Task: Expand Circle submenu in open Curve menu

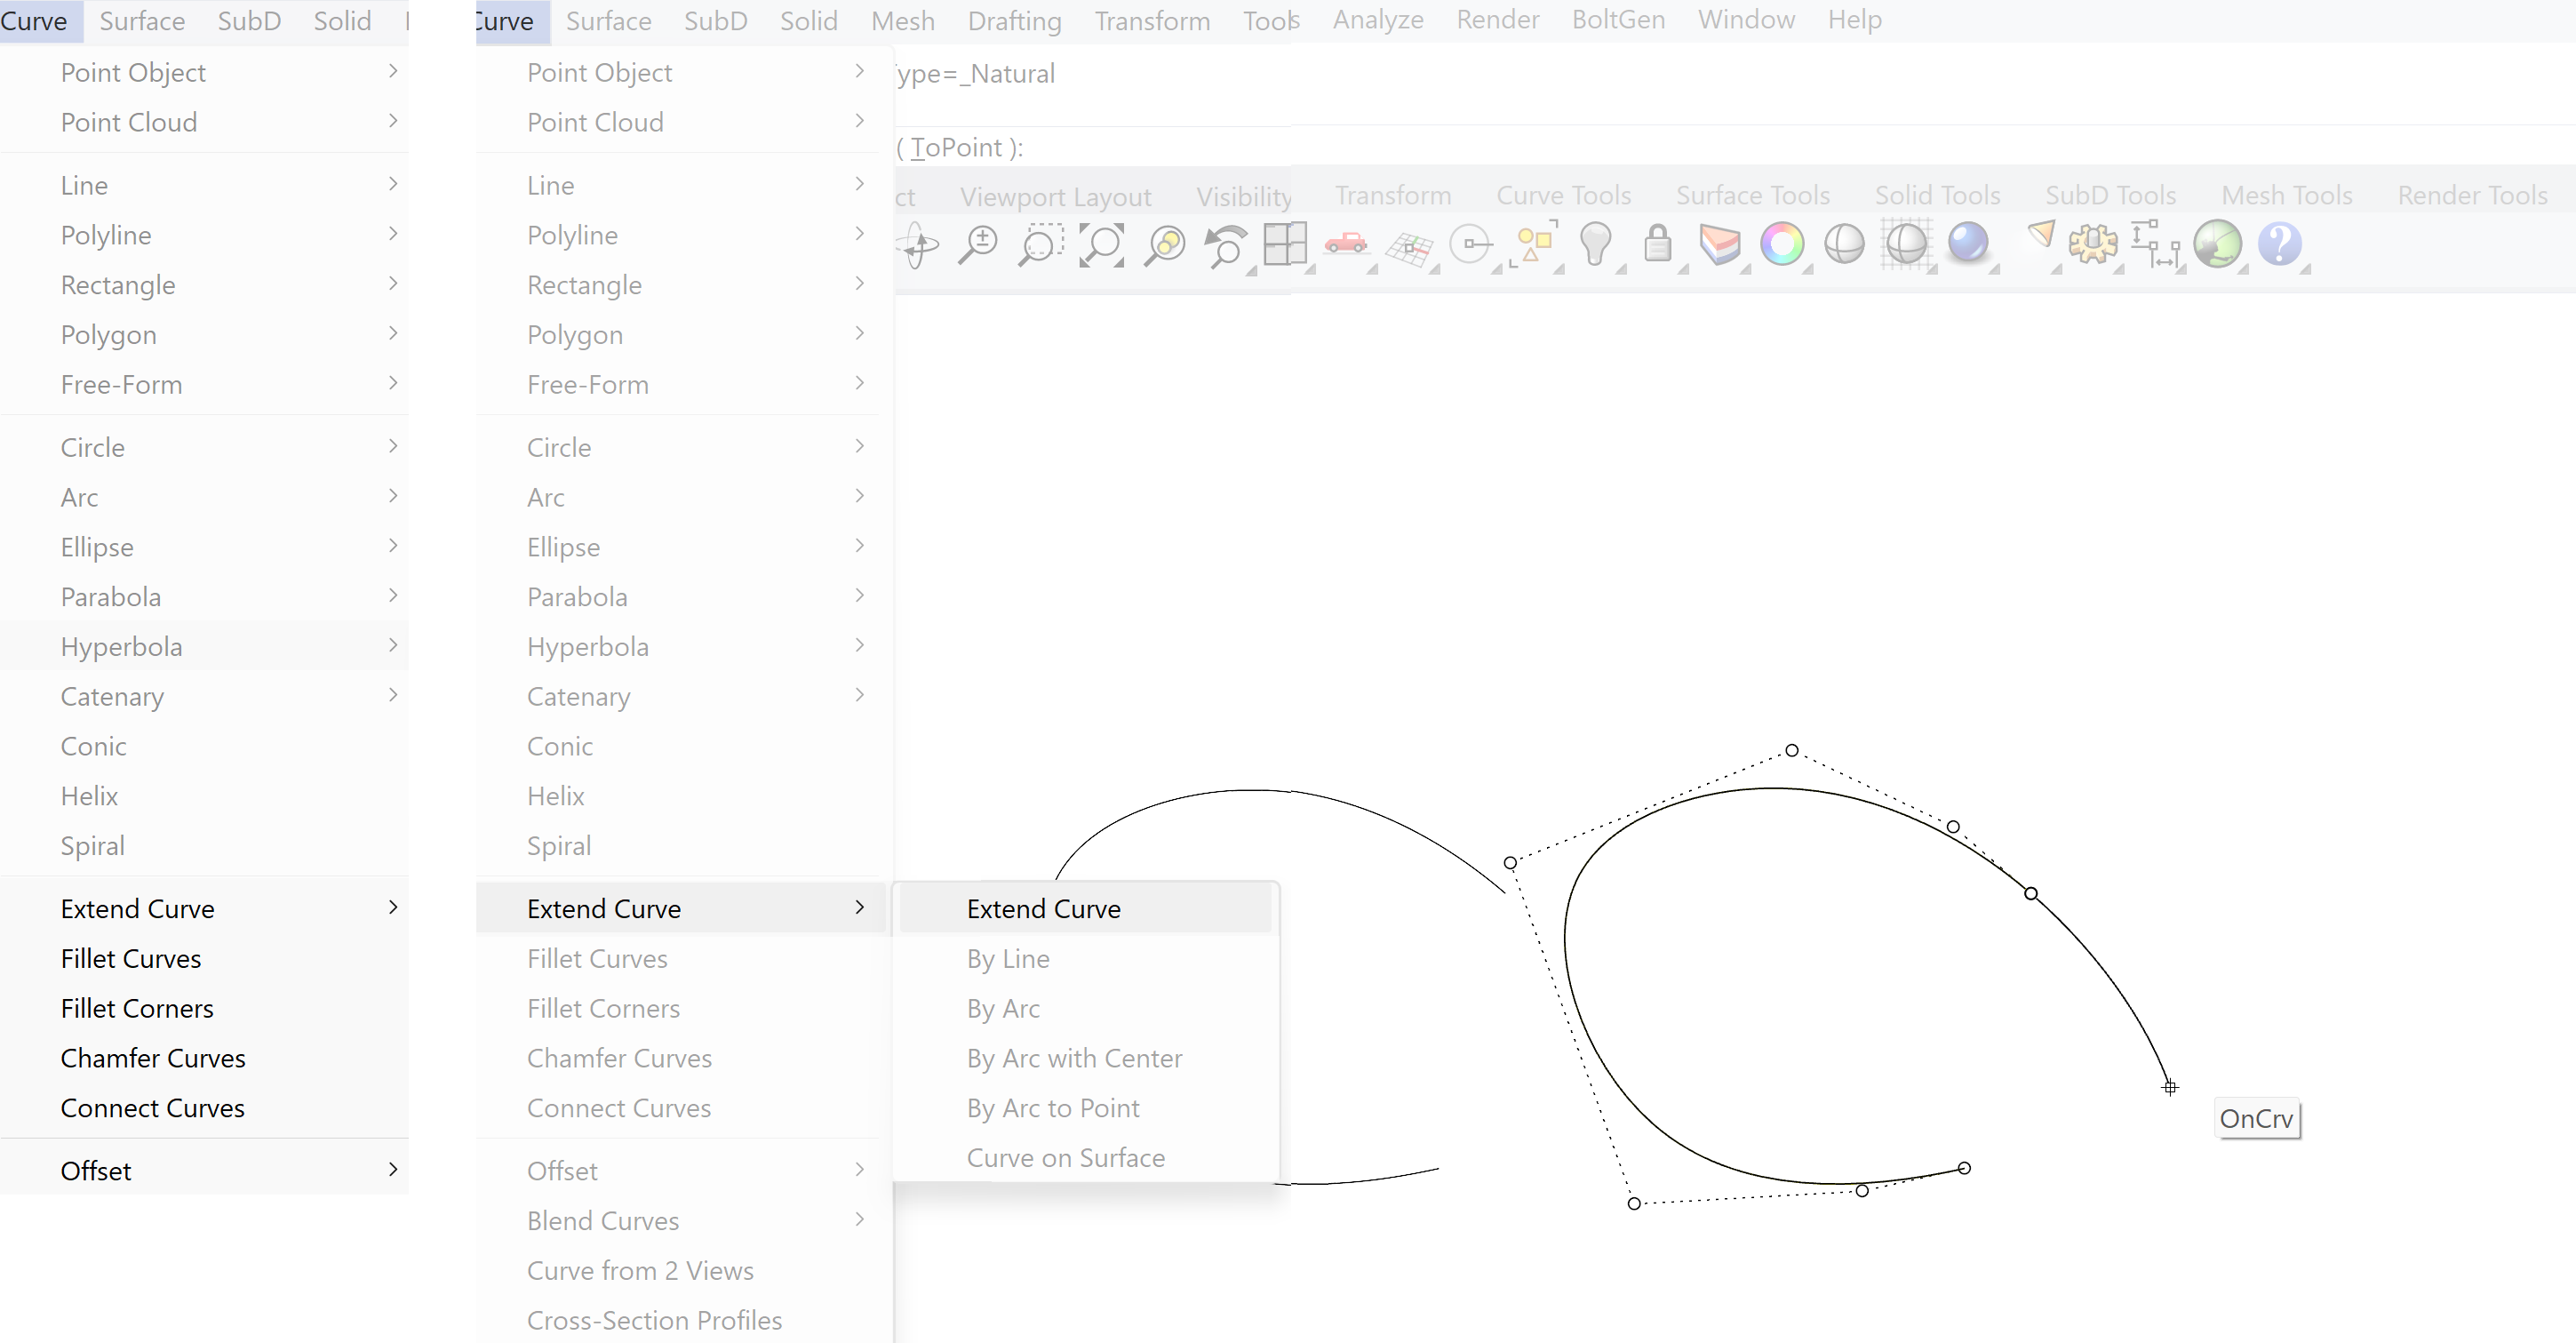Action: 860,446
